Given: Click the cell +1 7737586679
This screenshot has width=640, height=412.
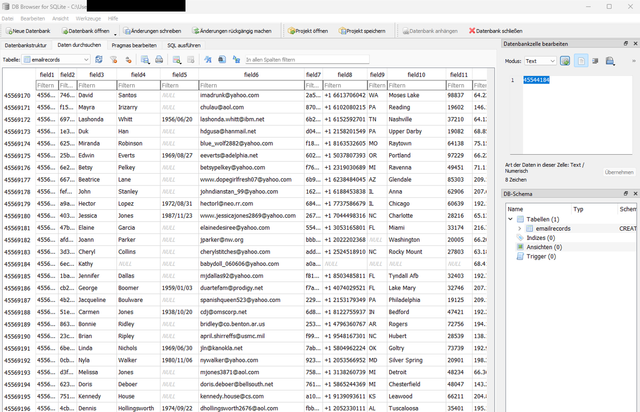Looking at the screenshot, I should pos(345,203).
